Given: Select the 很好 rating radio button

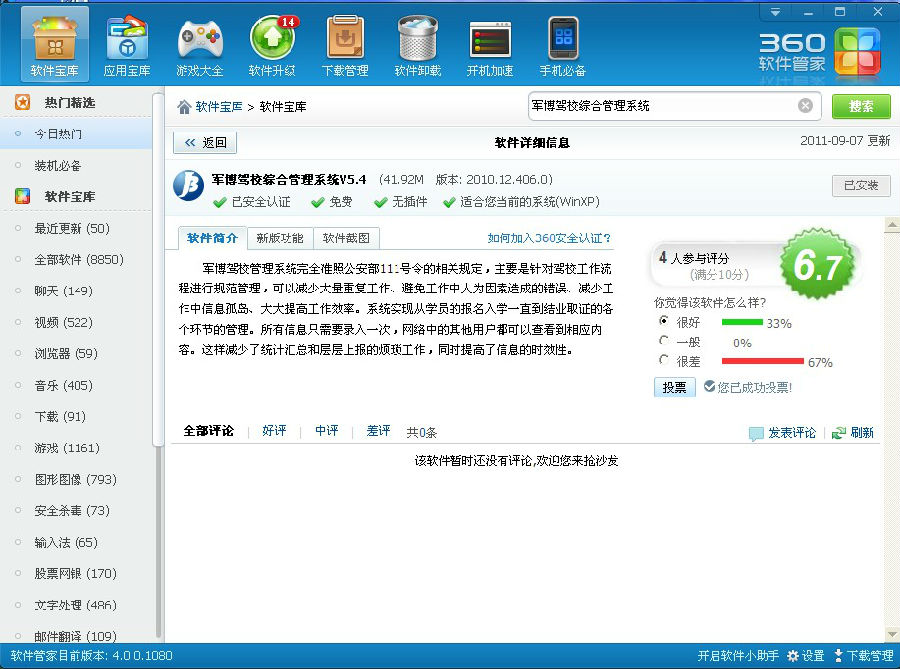Looking at the screenshot, I should [664, 321].
